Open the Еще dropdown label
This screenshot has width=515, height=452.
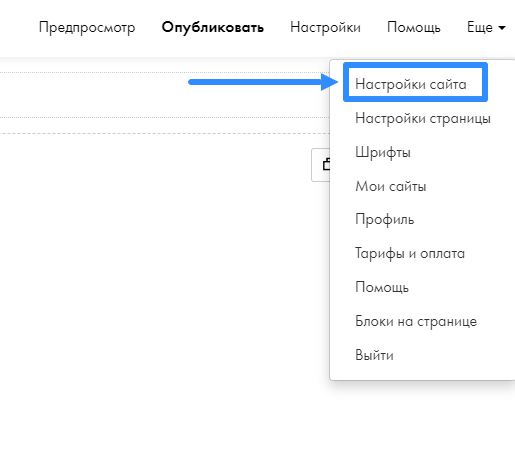point(480,27)
